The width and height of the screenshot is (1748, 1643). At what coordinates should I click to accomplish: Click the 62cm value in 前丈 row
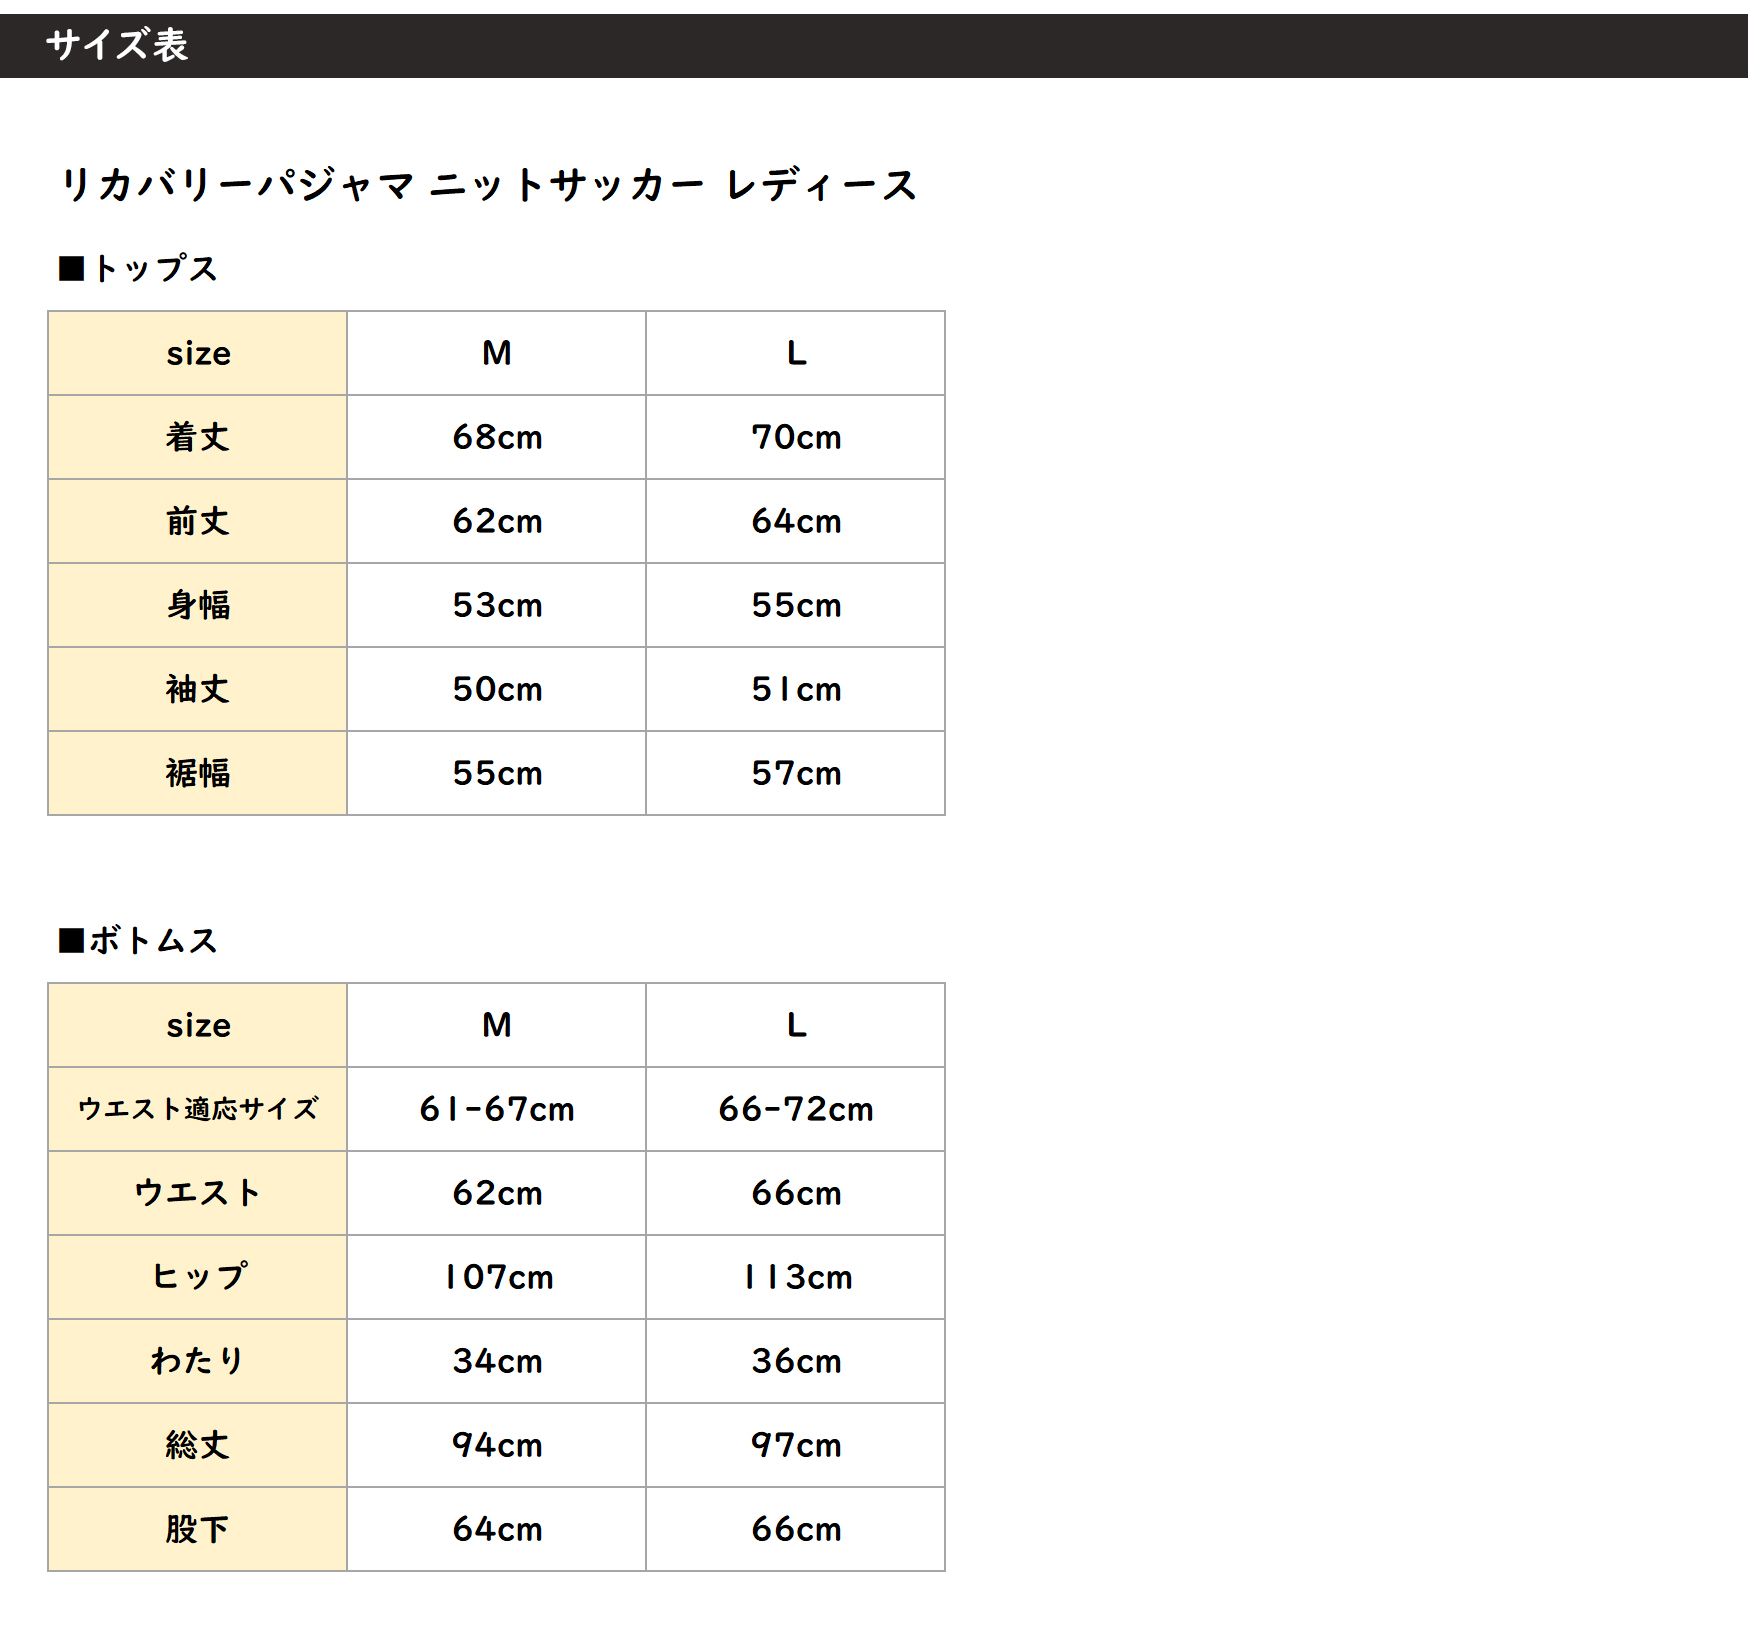(x=497, y=521)
